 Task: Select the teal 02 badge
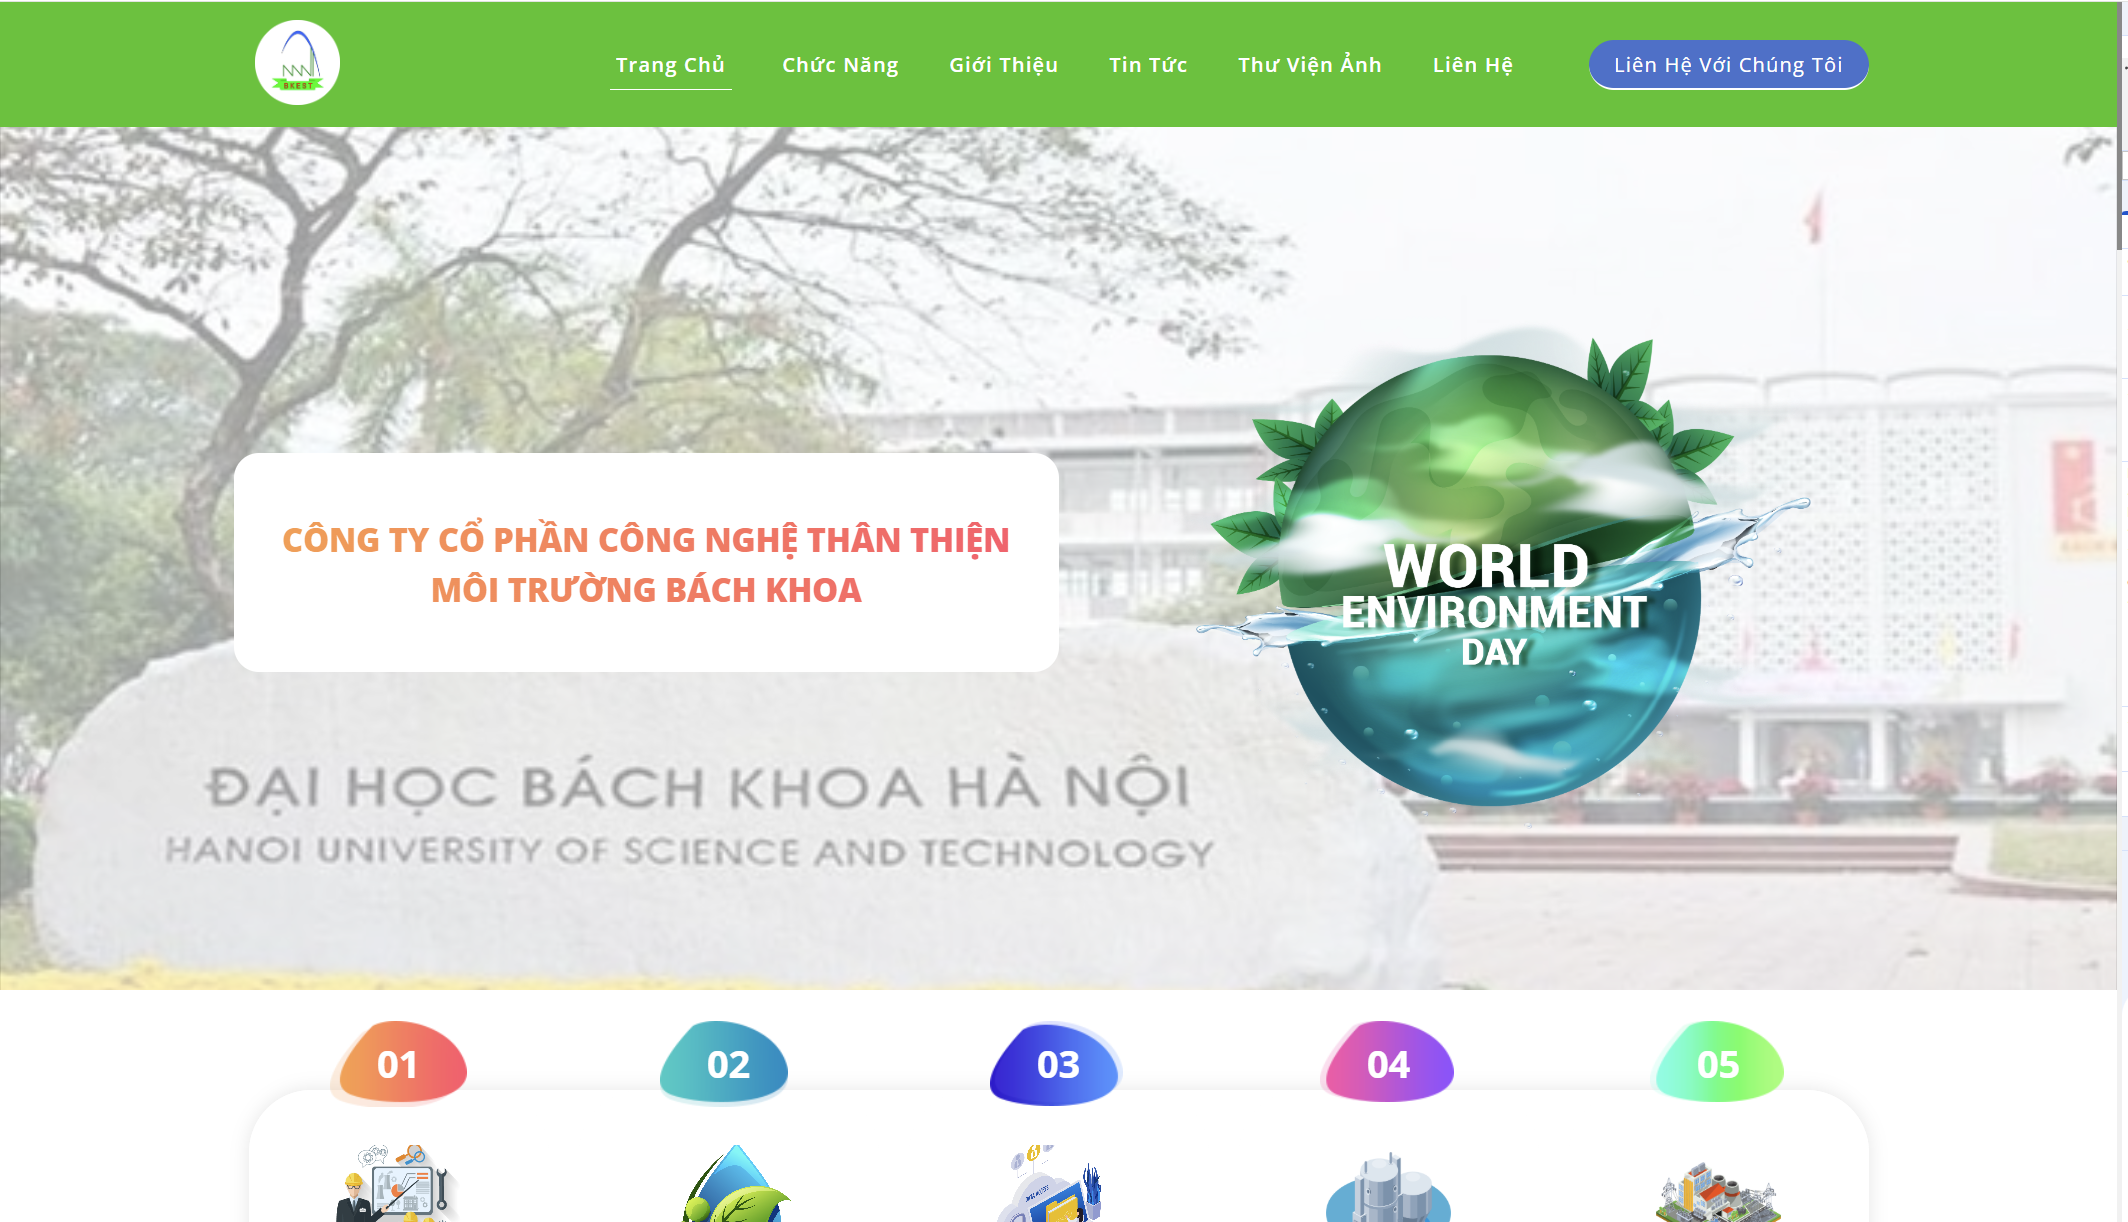click(x=725, y=1063)
